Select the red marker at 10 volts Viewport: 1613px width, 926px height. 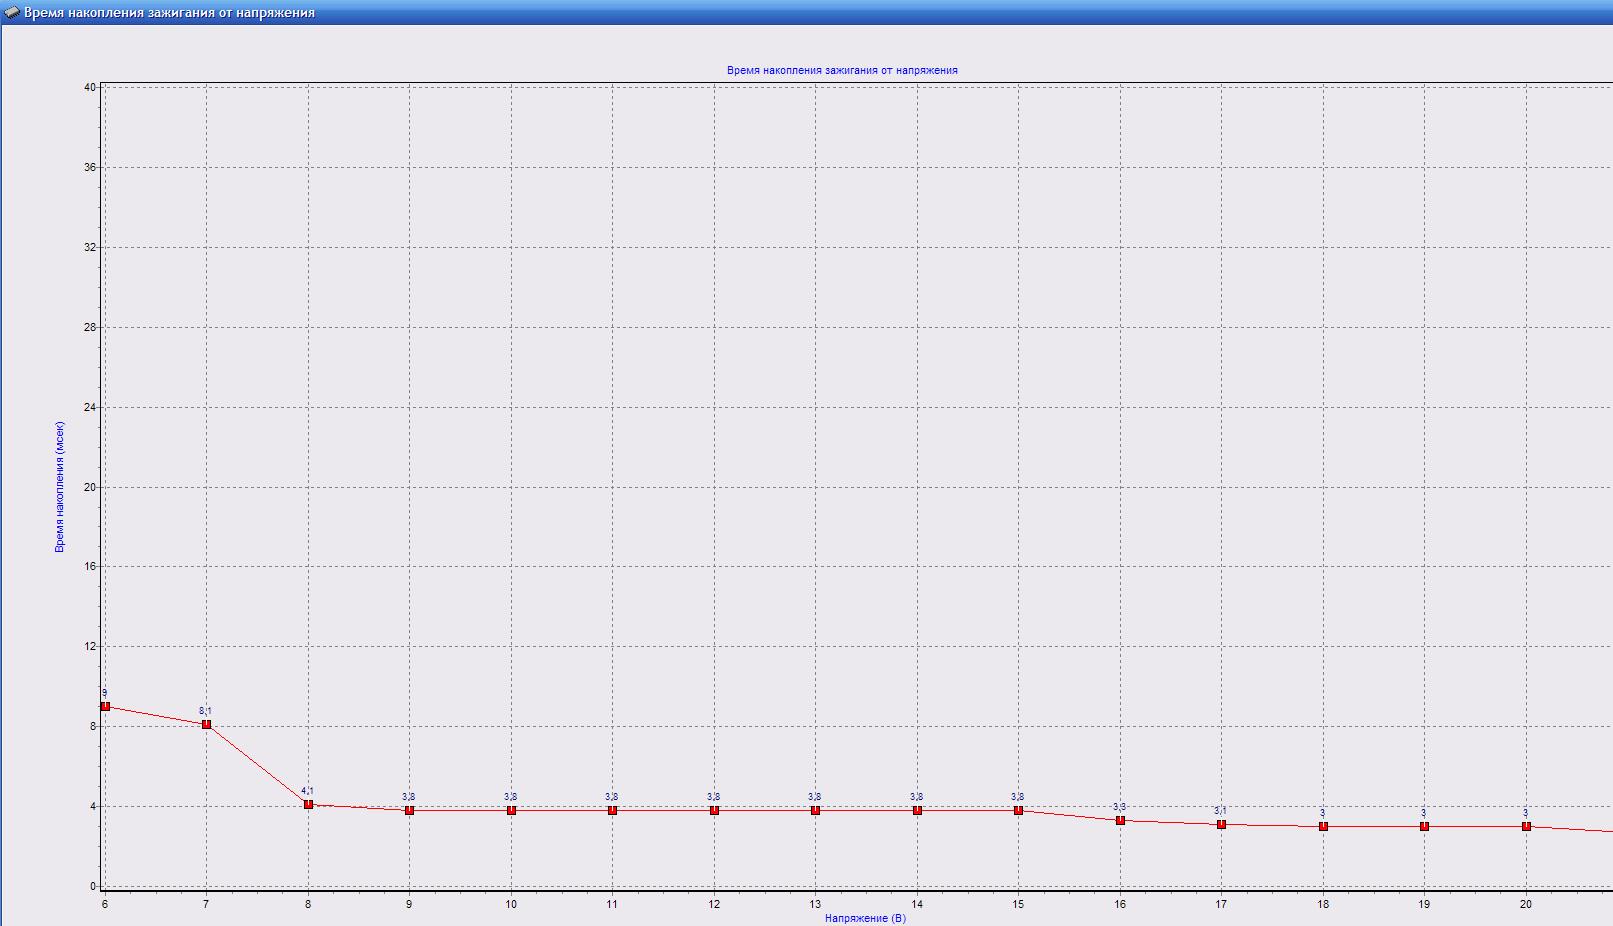[x=511, y=810]
